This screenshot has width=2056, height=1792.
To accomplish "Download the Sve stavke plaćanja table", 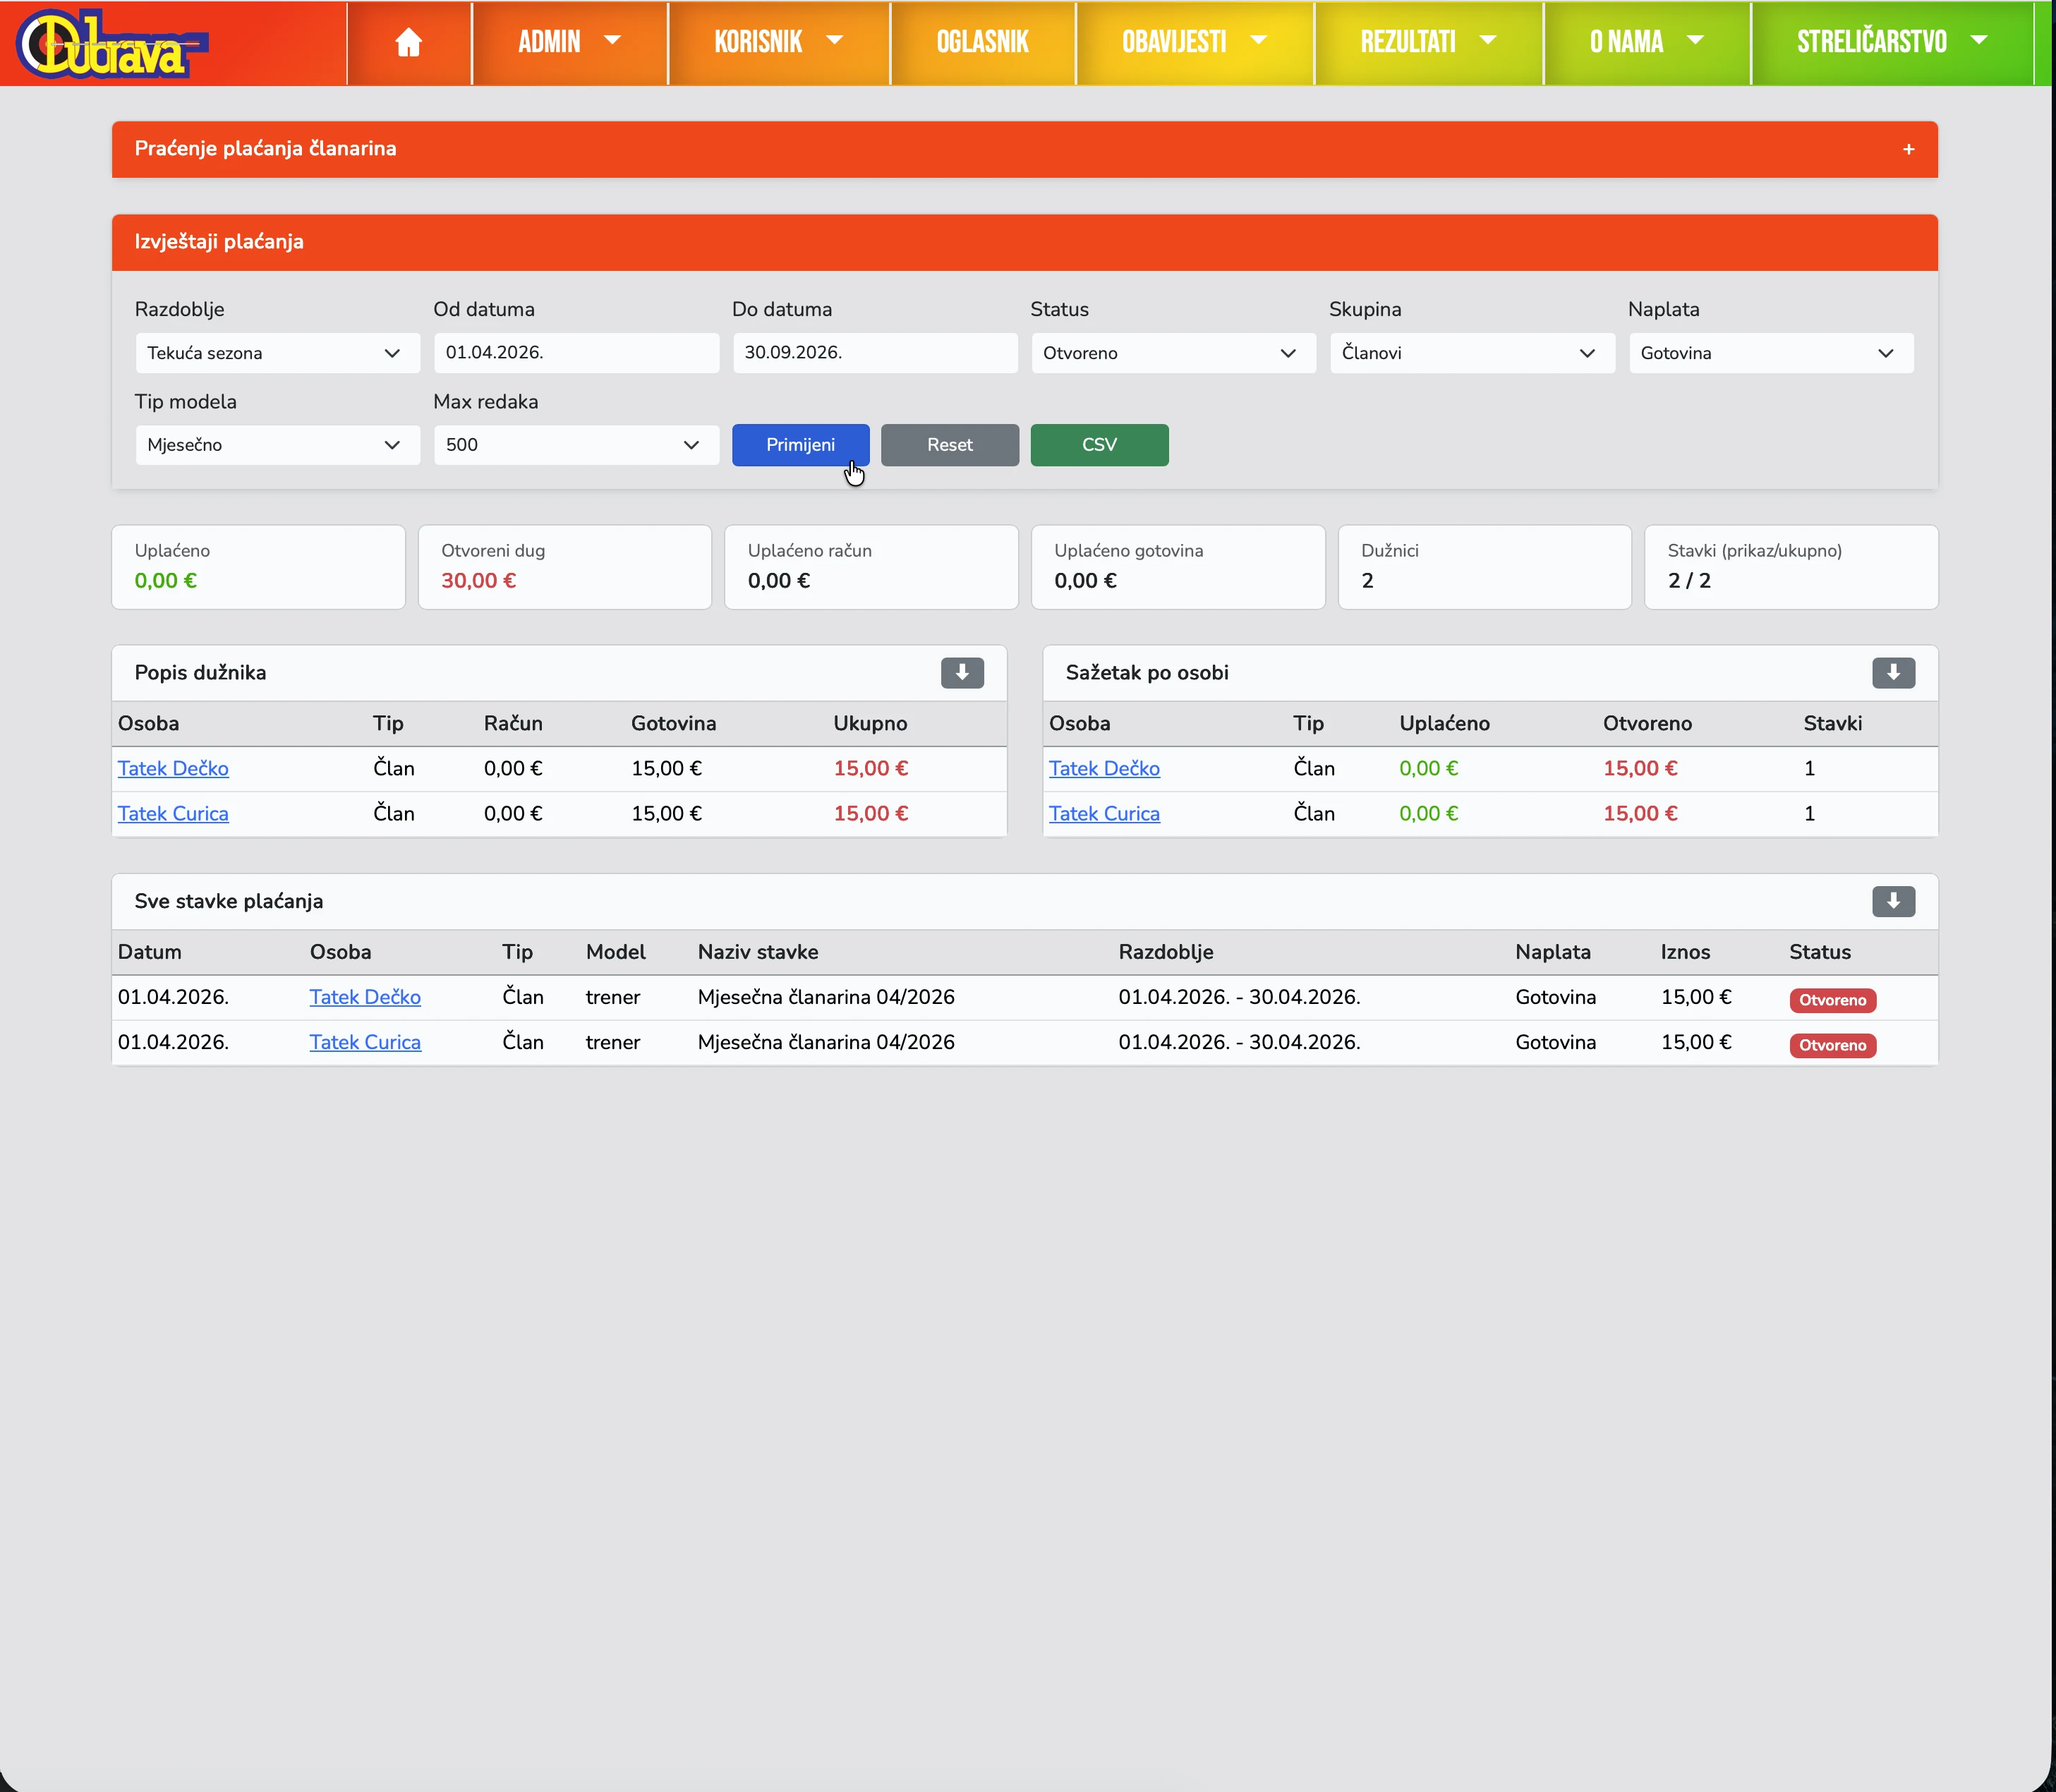I will 1892,901.
